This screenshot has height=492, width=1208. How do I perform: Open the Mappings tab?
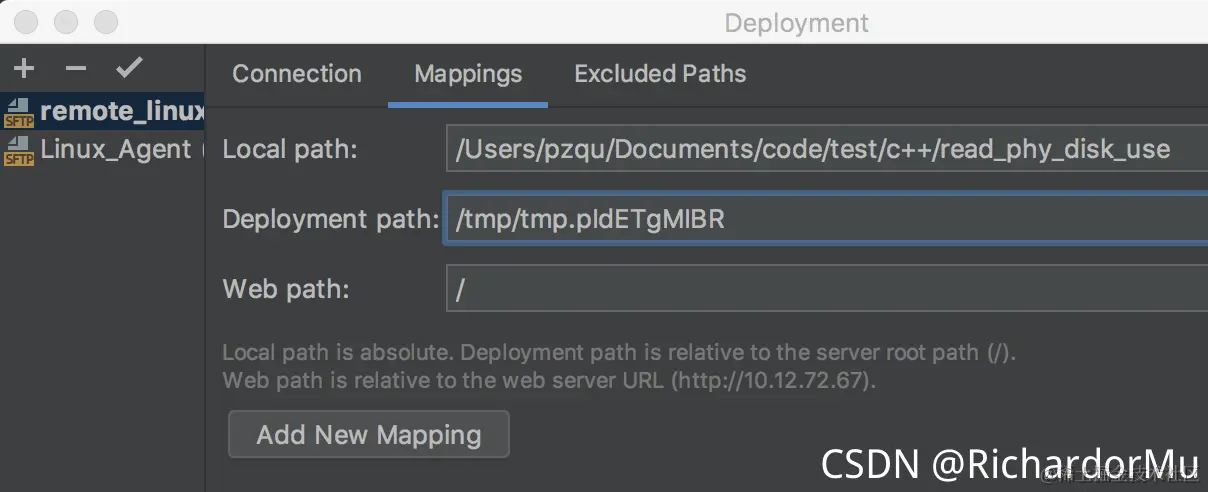pyautogui.click(x=468, y=74)
